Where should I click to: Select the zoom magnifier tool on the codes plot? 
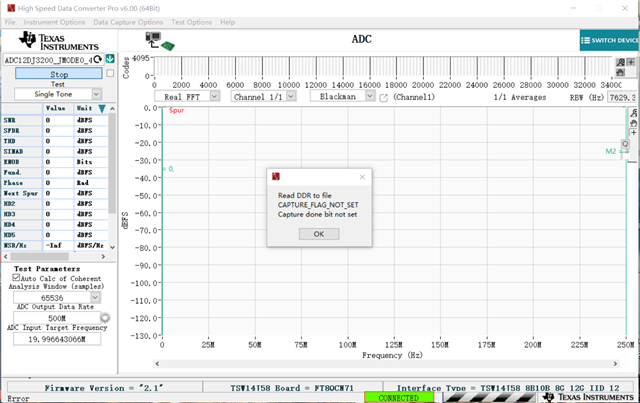[x=620, y=62]
